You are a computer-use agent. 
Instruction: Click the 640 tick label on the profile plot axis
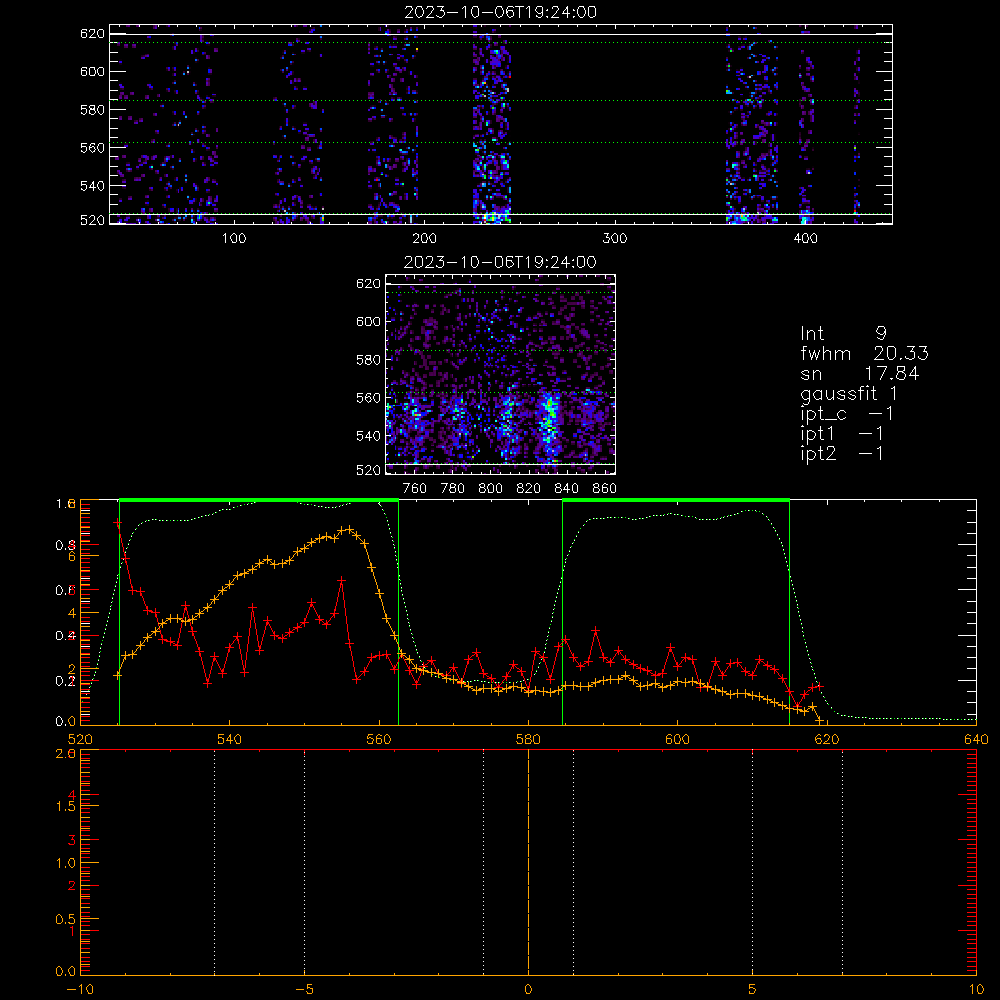pos(976,740)
